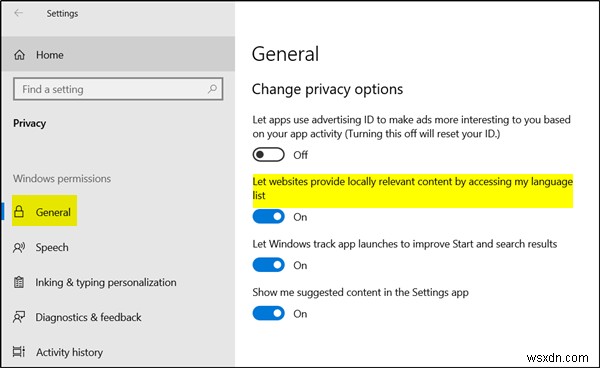Click the General lock icon
This screenshot has width=600, height=368.
19,212
